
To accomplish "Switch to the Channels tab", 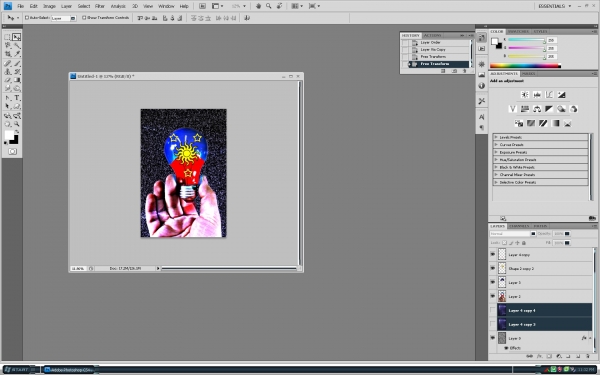I will 519,226.
